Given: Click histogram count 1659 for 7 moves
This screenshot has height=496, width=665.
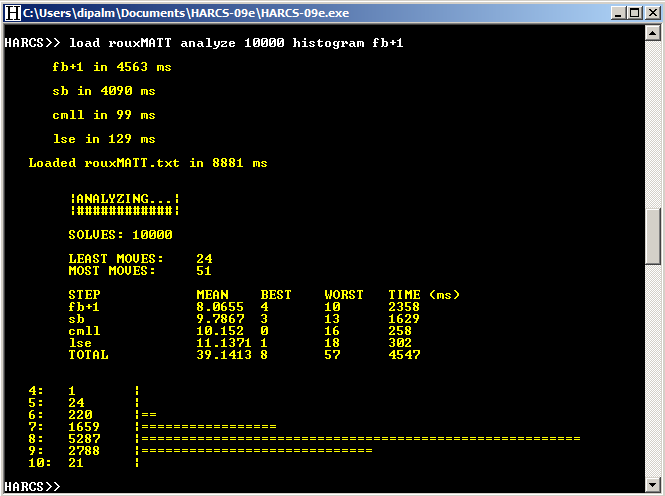Looking at the screenshot, I should coord(84,426).
